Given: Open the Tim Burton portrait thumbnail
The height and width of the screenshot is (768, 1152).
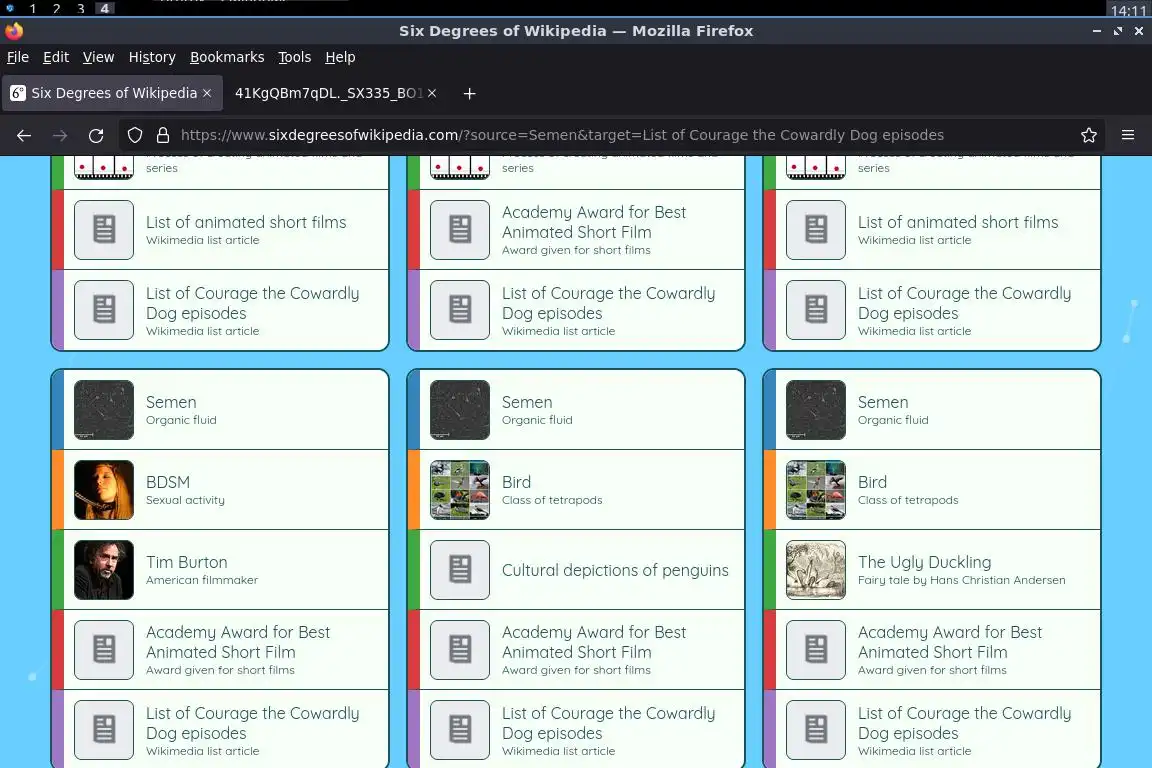Looking at the screenshot, I should pos(104,570).
